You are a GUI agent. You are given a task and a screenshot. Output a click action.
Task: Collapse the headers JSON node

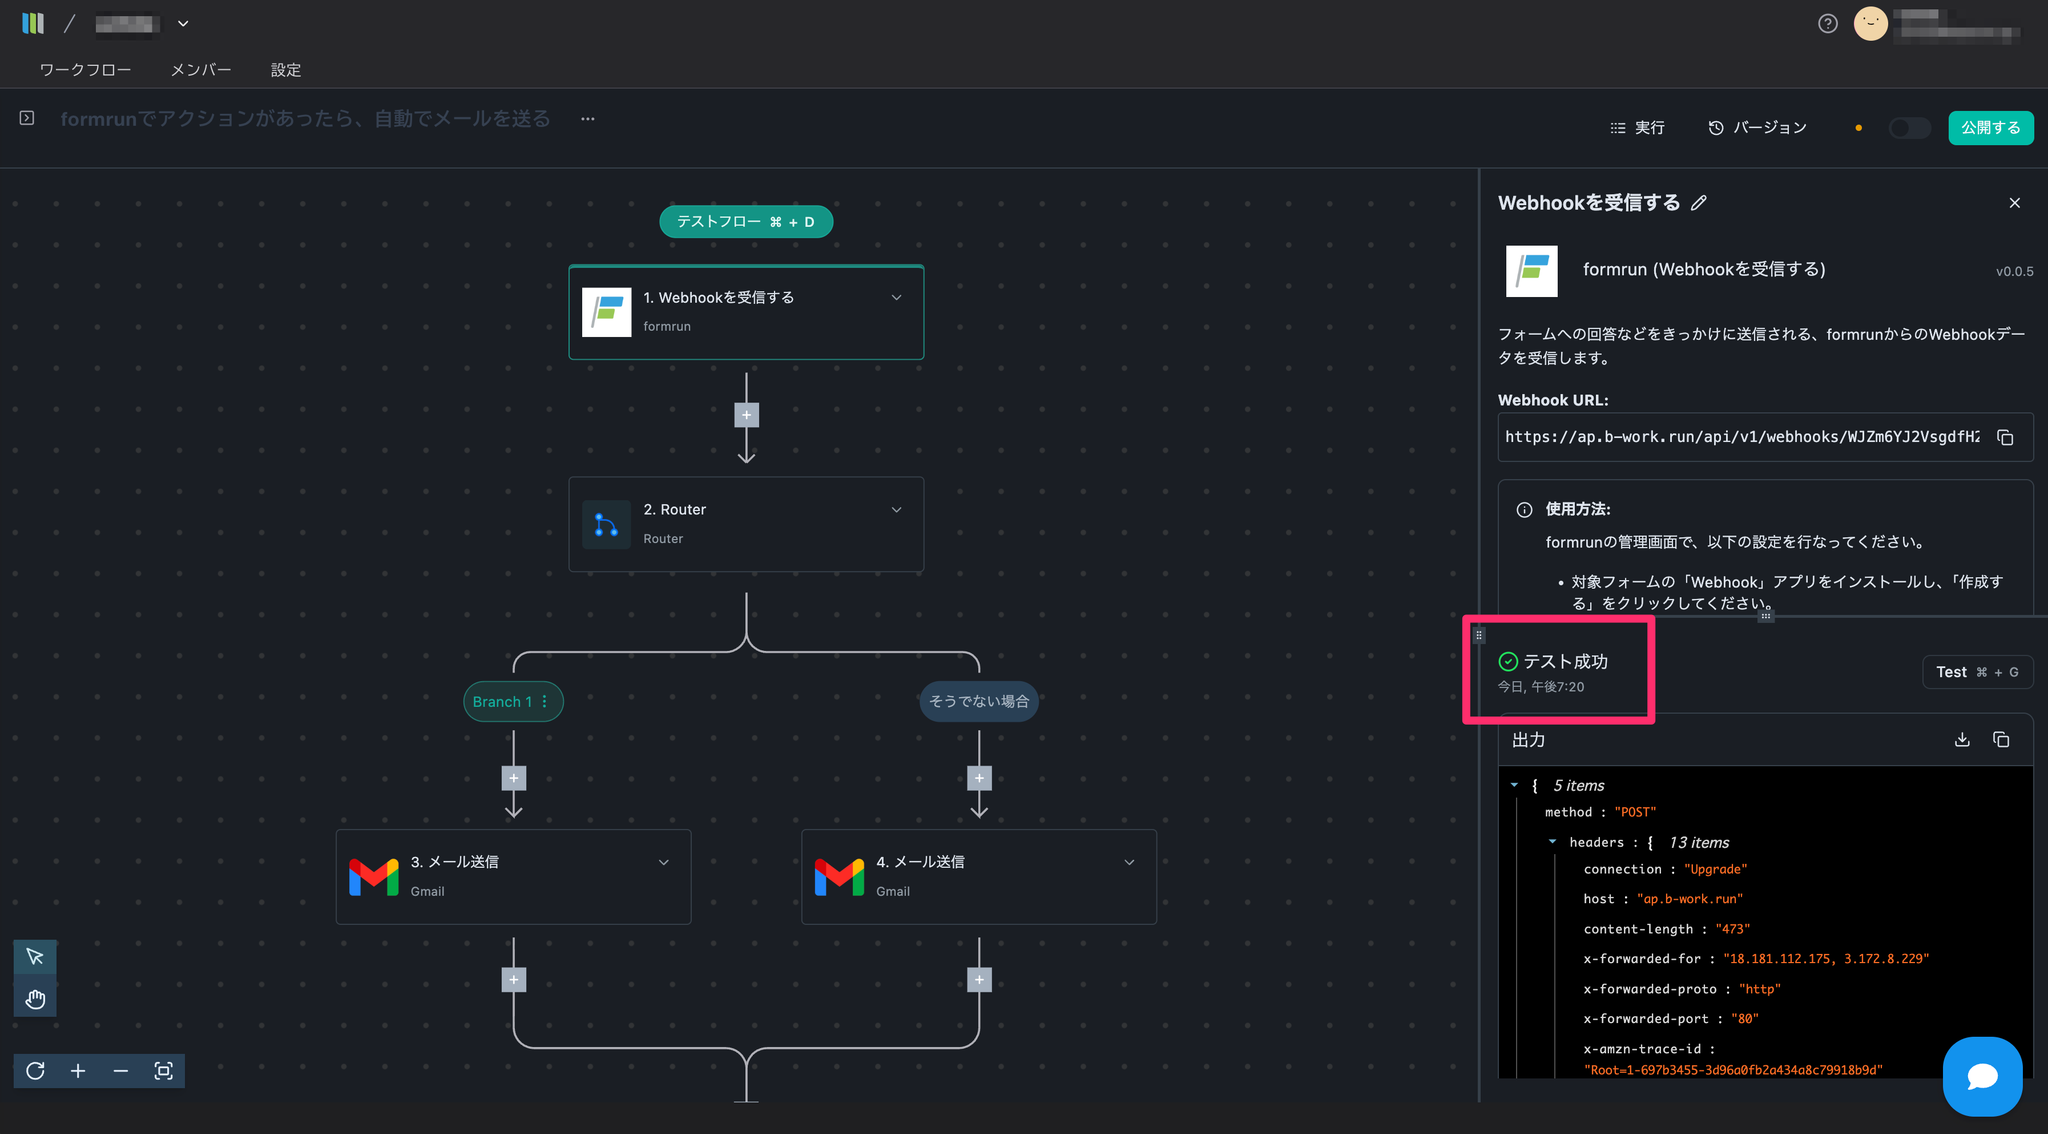click(x=1552, y=842)
